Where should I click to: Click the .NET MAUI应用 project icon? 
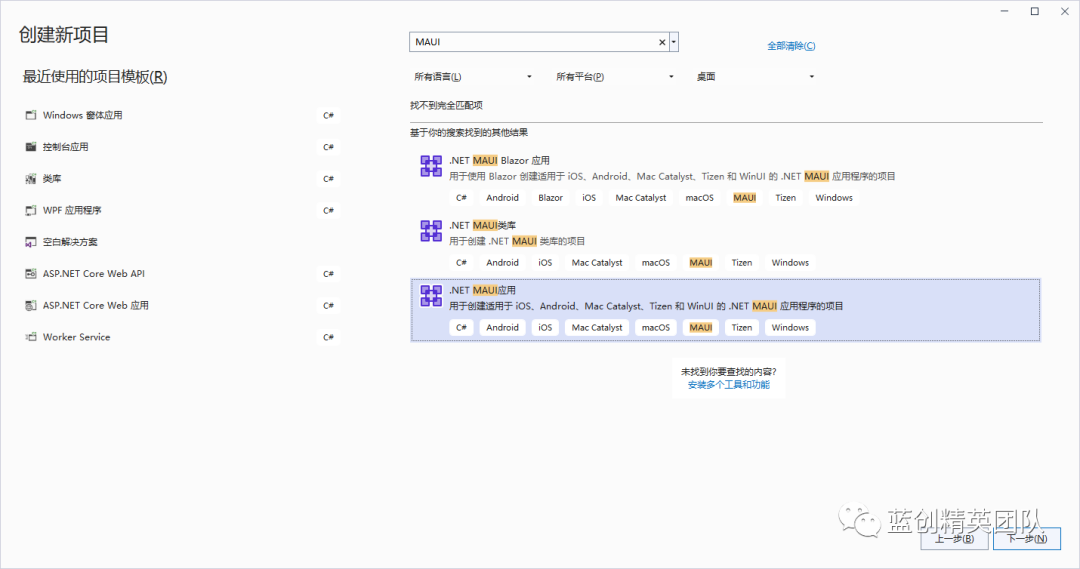[x=431, y=296]
